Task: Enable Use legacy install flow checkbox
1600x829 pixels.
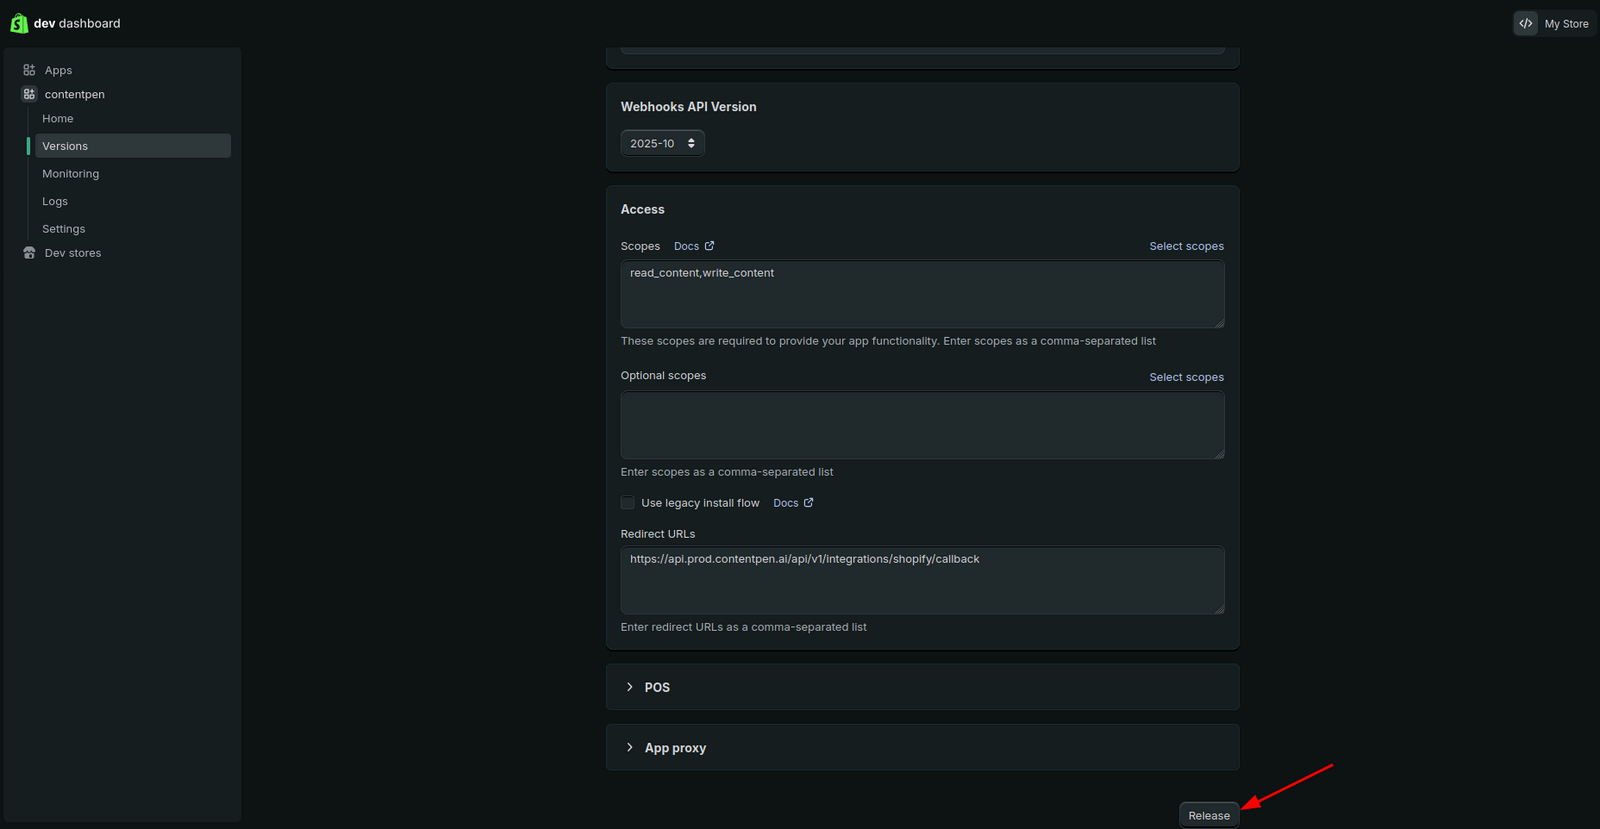Action: click(628, 503)
